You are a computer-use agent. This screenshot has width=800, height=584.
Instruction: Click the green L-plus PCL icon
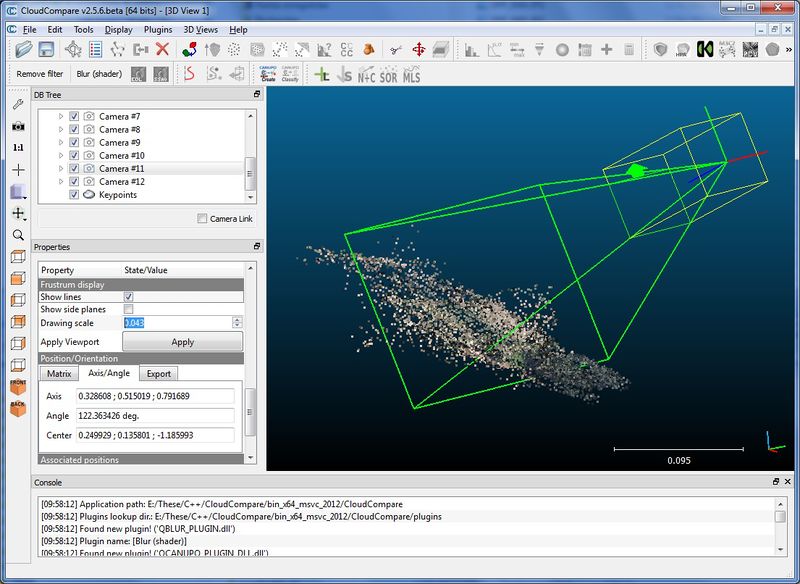click(x=322, y=75)
